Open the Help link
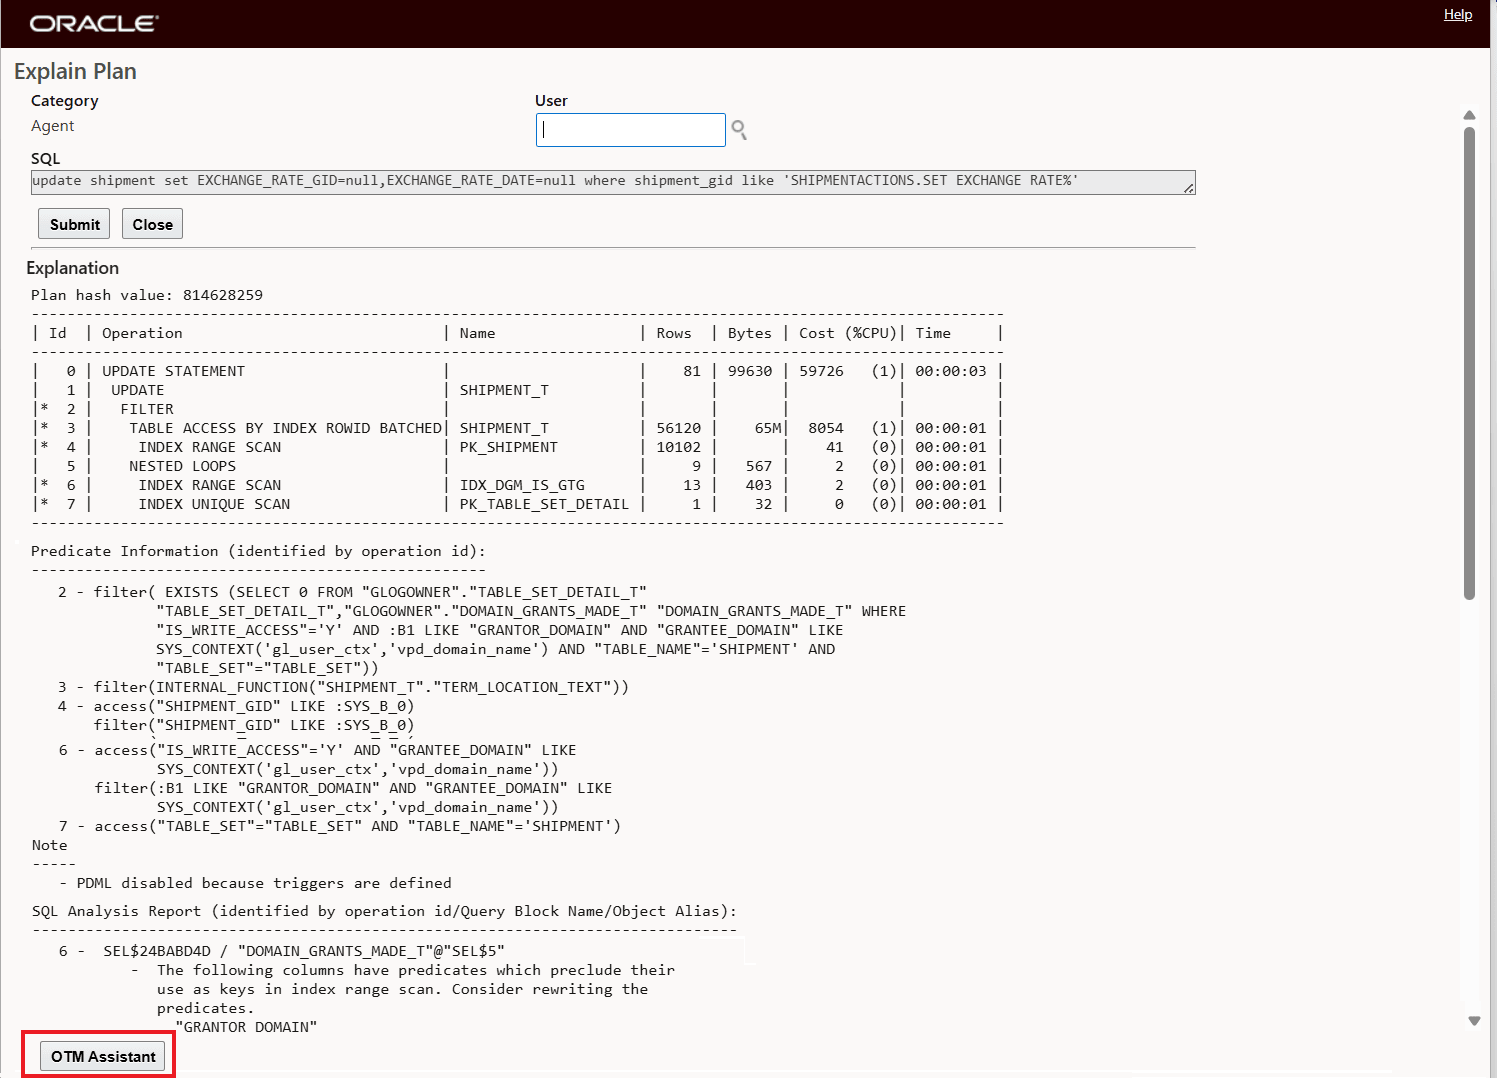The width and height of the screenshot is (1497, 1078). click(1457, 14)
